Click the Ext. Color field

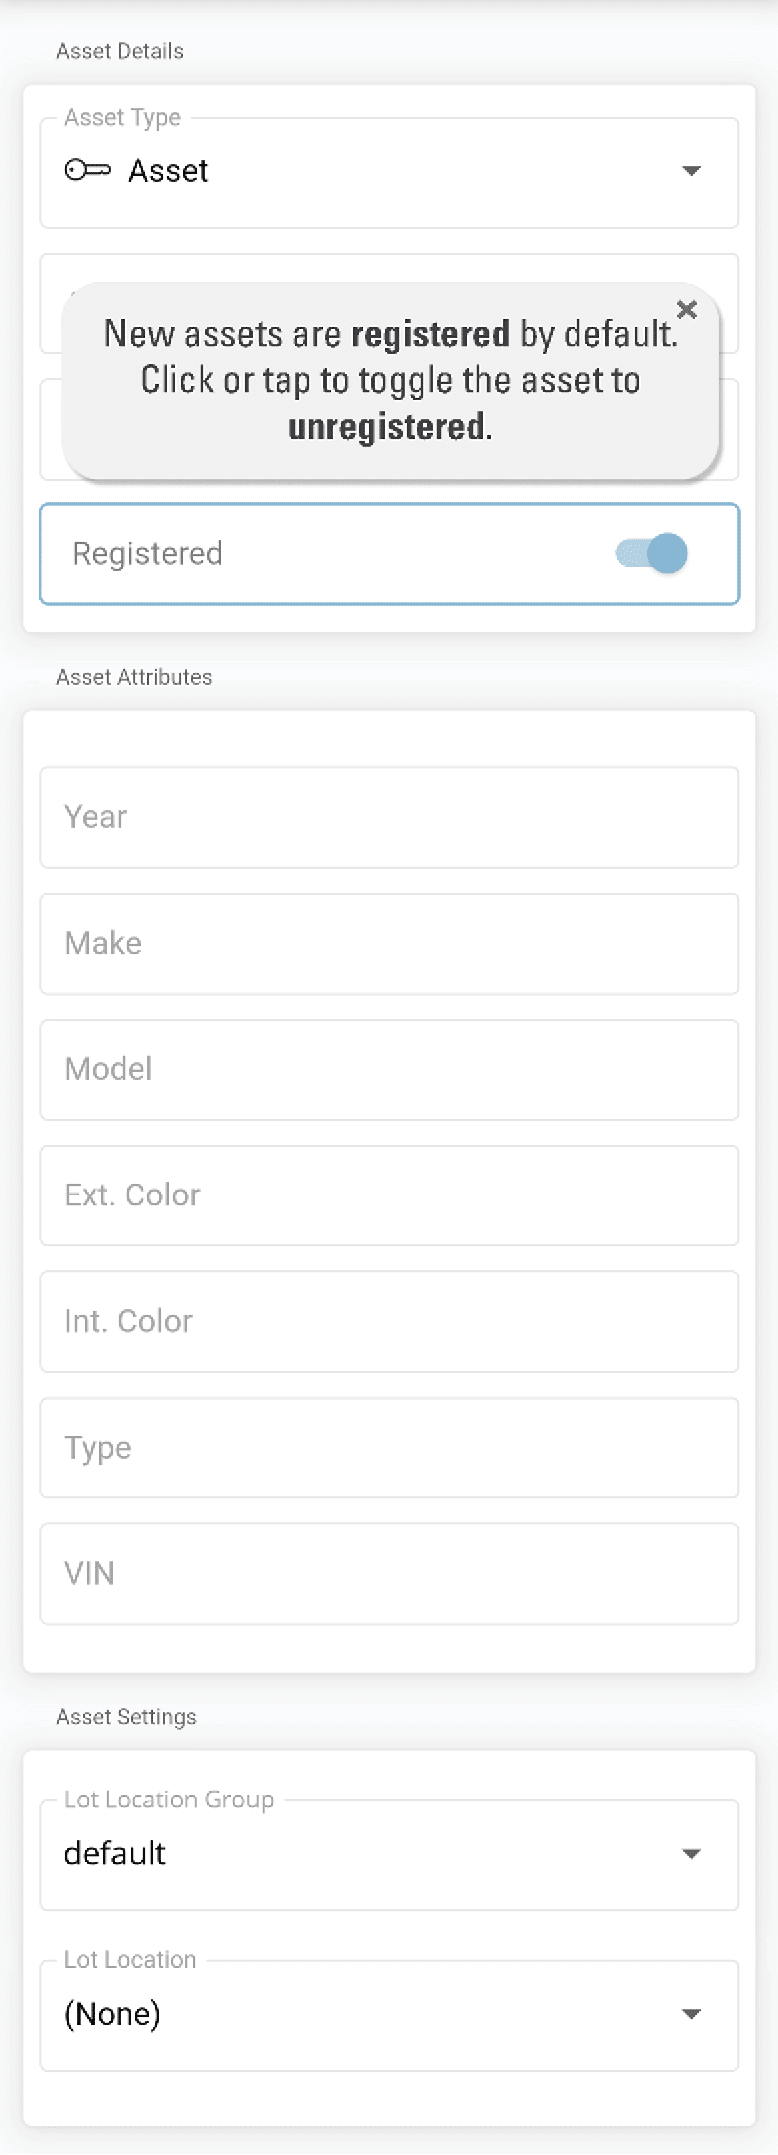[x=389, y=1196]
